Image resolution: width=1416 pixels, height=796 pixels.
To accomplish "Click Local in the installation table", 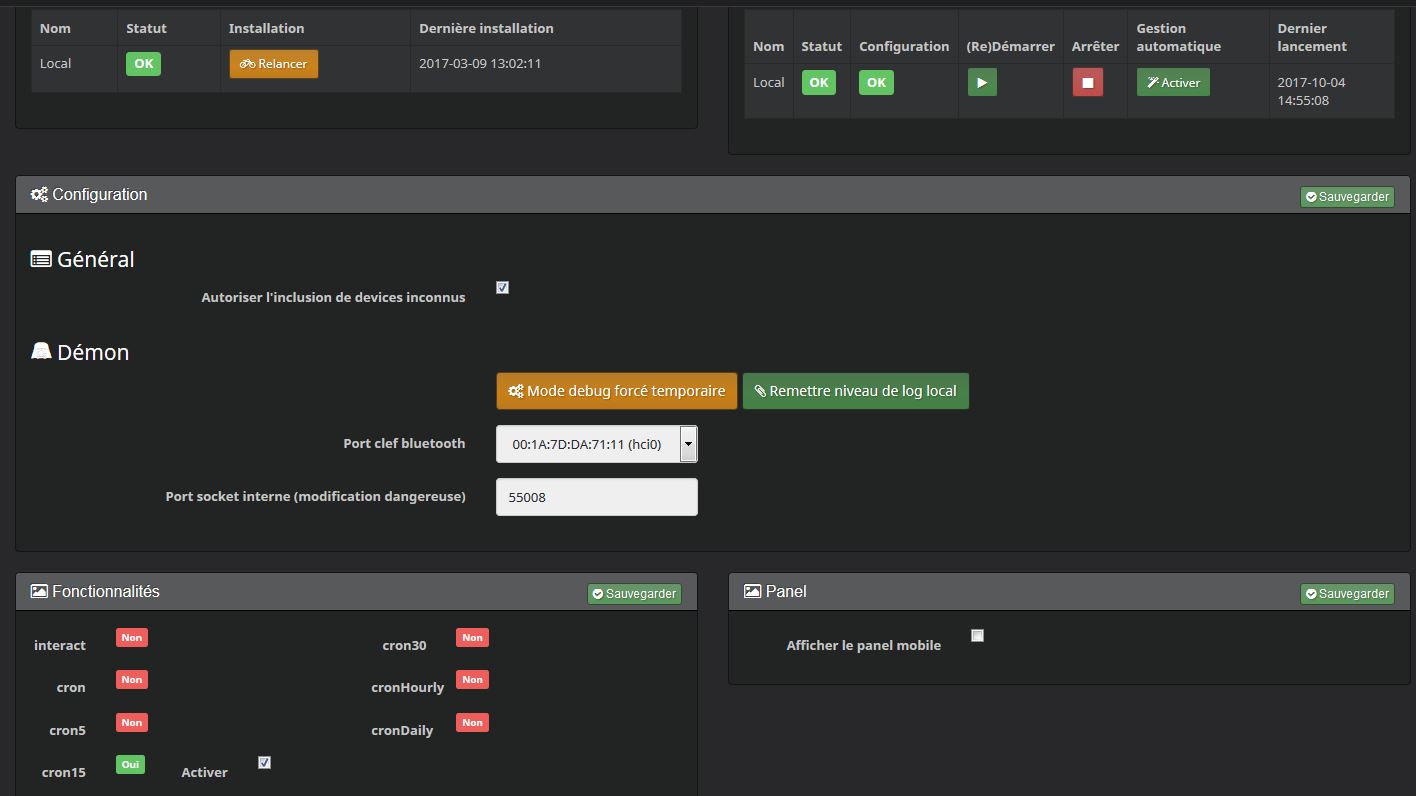I will click(55, 64).
